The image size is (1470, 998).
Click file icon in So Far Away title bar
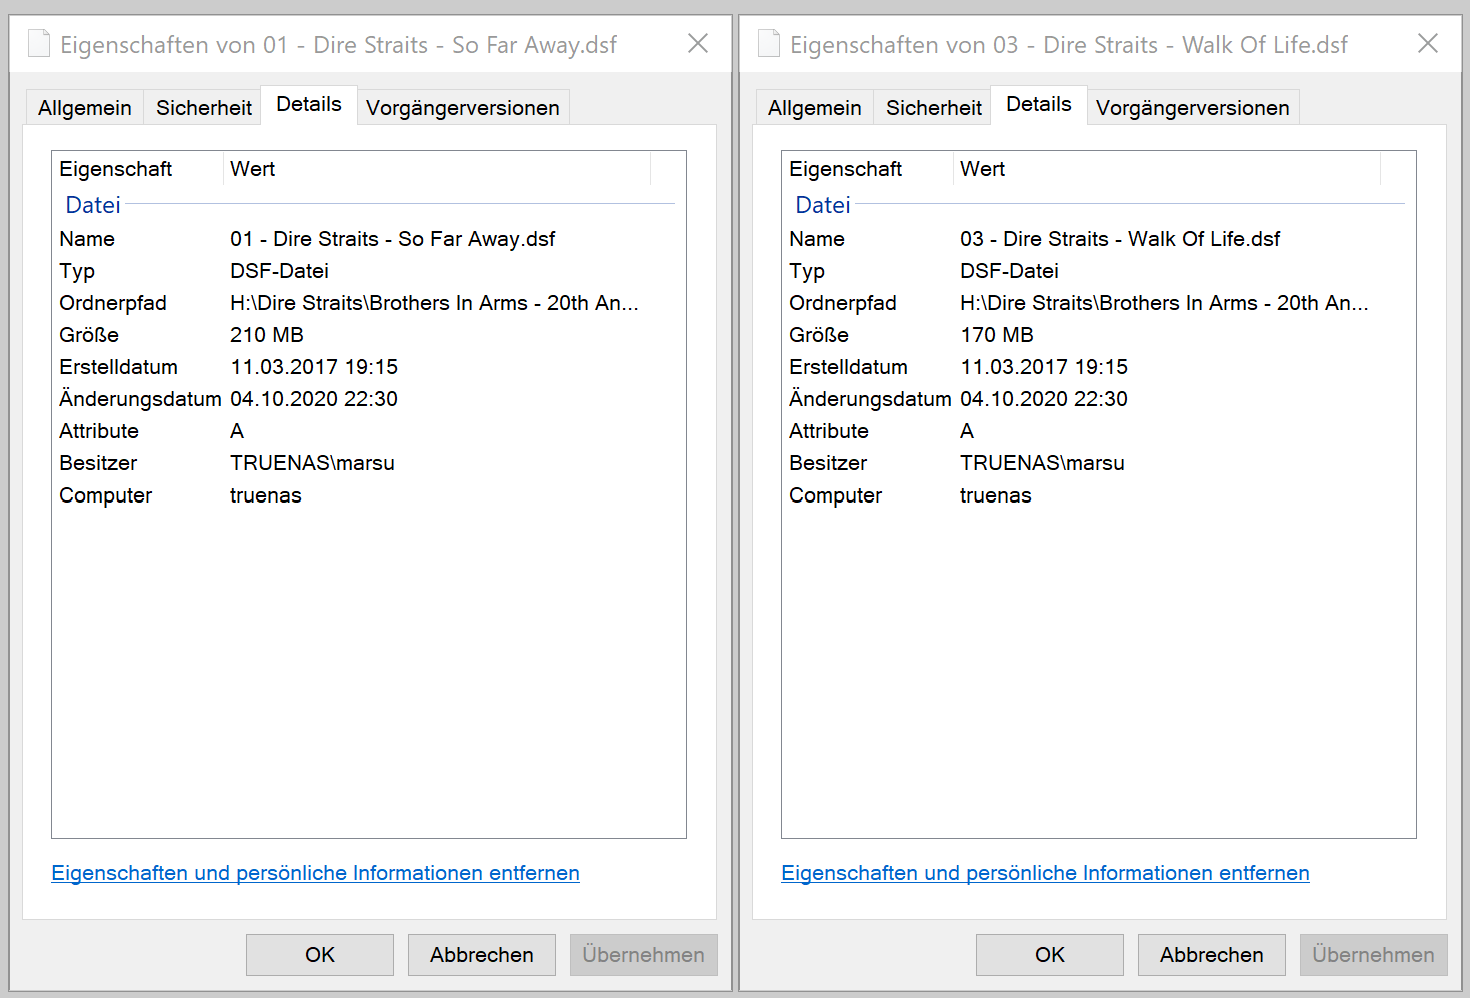coord(39,44)
